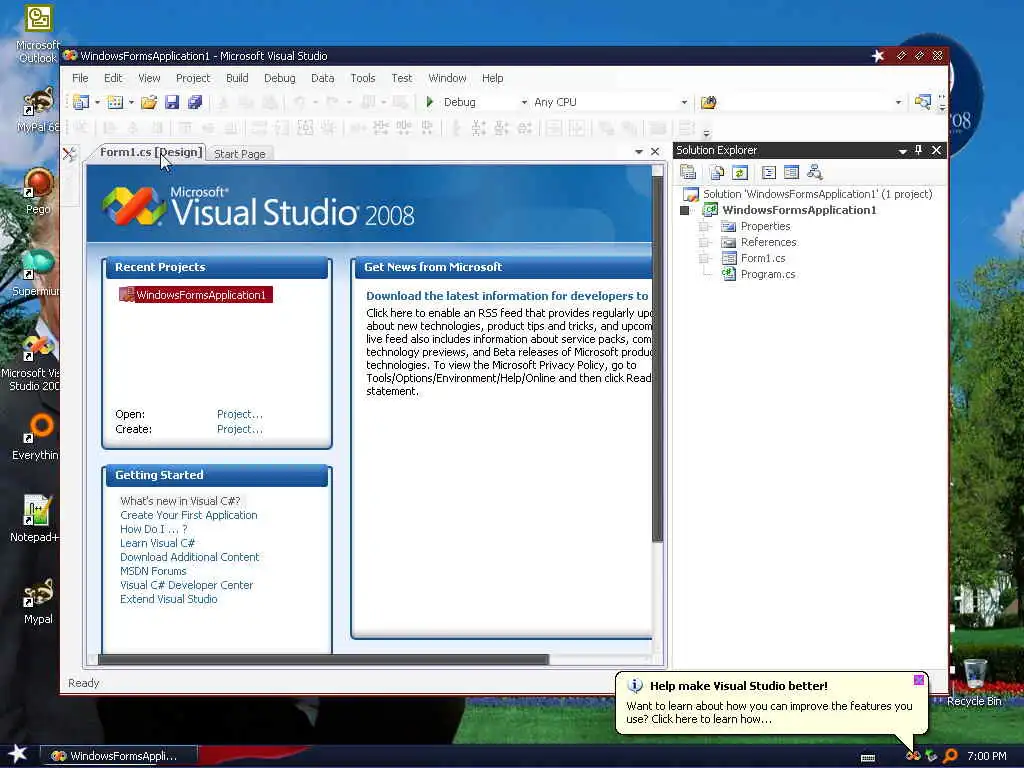Screen dimensions: 1024x768
Task: Click Show All Files in Solution Explorer
Action: pyautogui.click(x=716, y=172)
